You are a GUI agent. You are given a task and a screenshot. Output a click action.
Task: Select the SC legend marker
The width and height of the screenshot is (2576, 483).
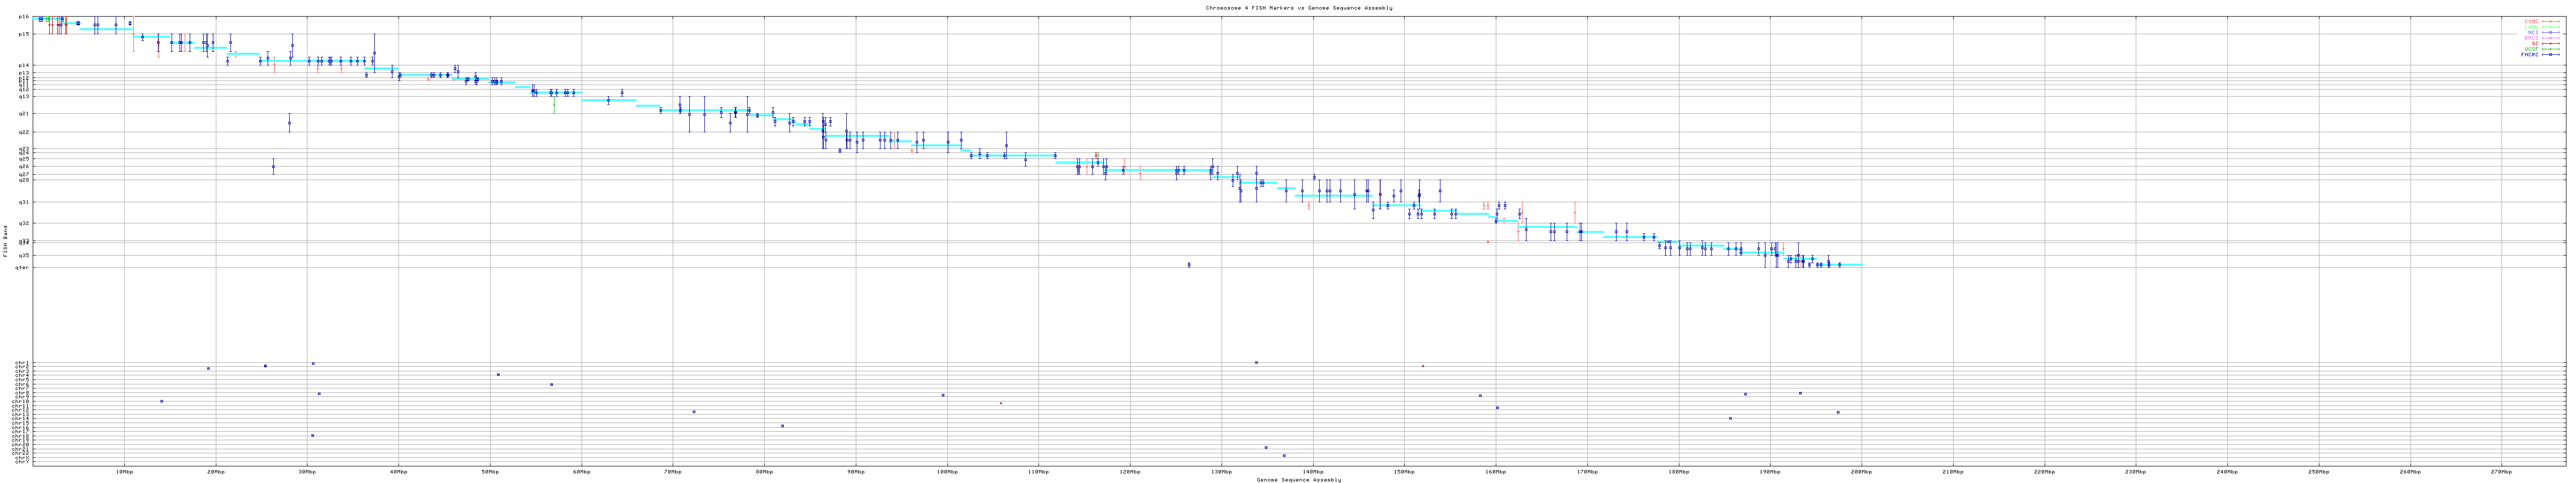point(2551,43)
